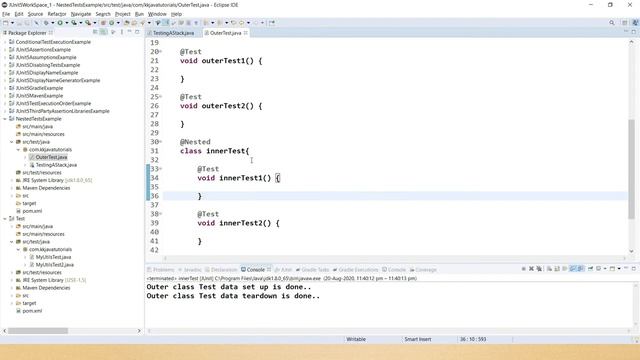Click the Debug bug icon in toolbar
This screenshot has width=640, height=360.
click(46, 23)
